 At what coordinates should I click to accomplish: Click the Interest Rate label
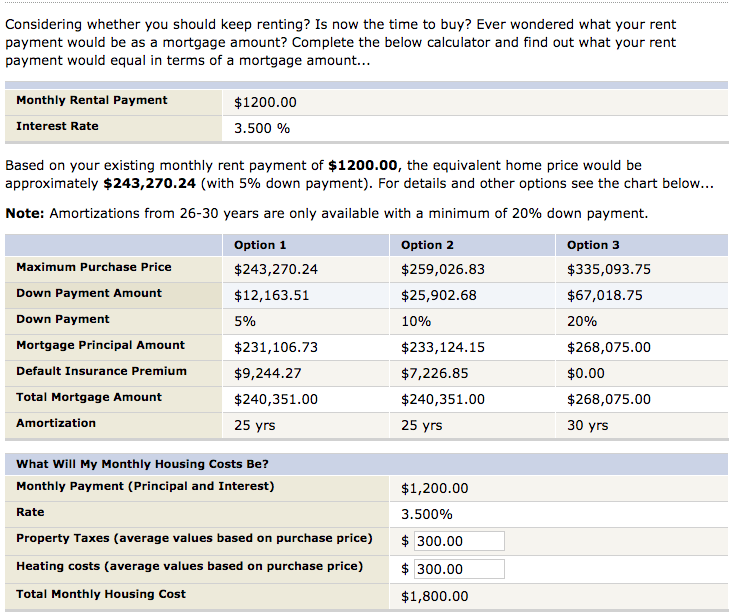(x=57, y=127)
